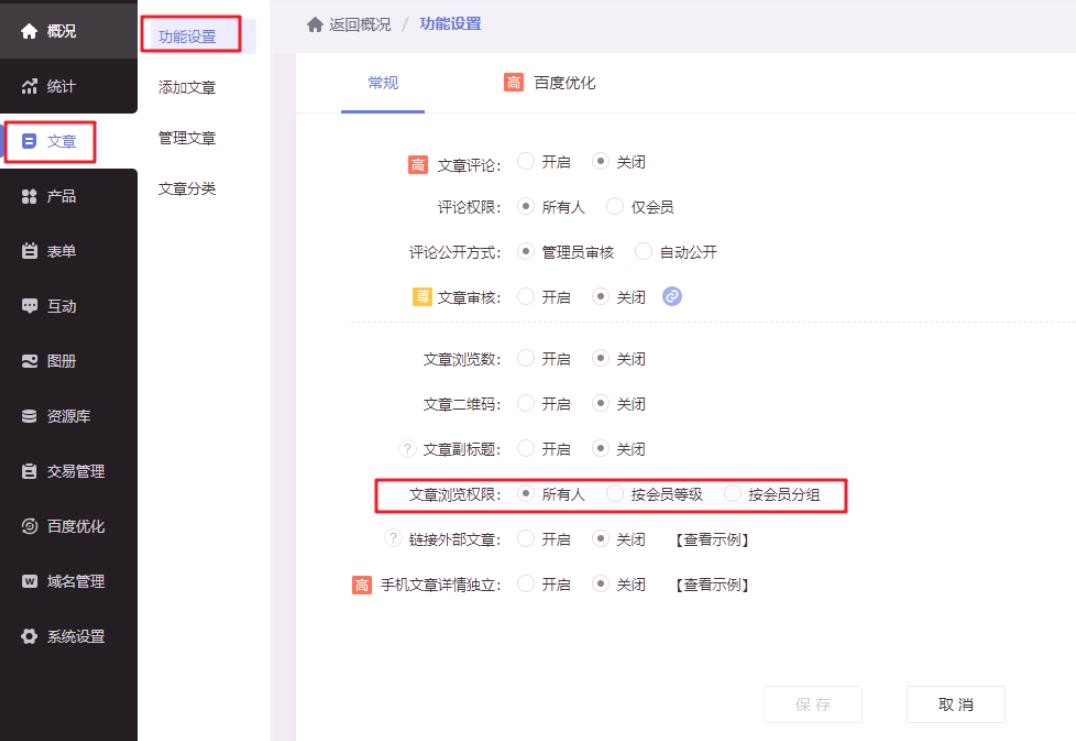1076x741 pixels.
Task: Enable the 文章评论 开启 radio option
Action: [526, 163]
